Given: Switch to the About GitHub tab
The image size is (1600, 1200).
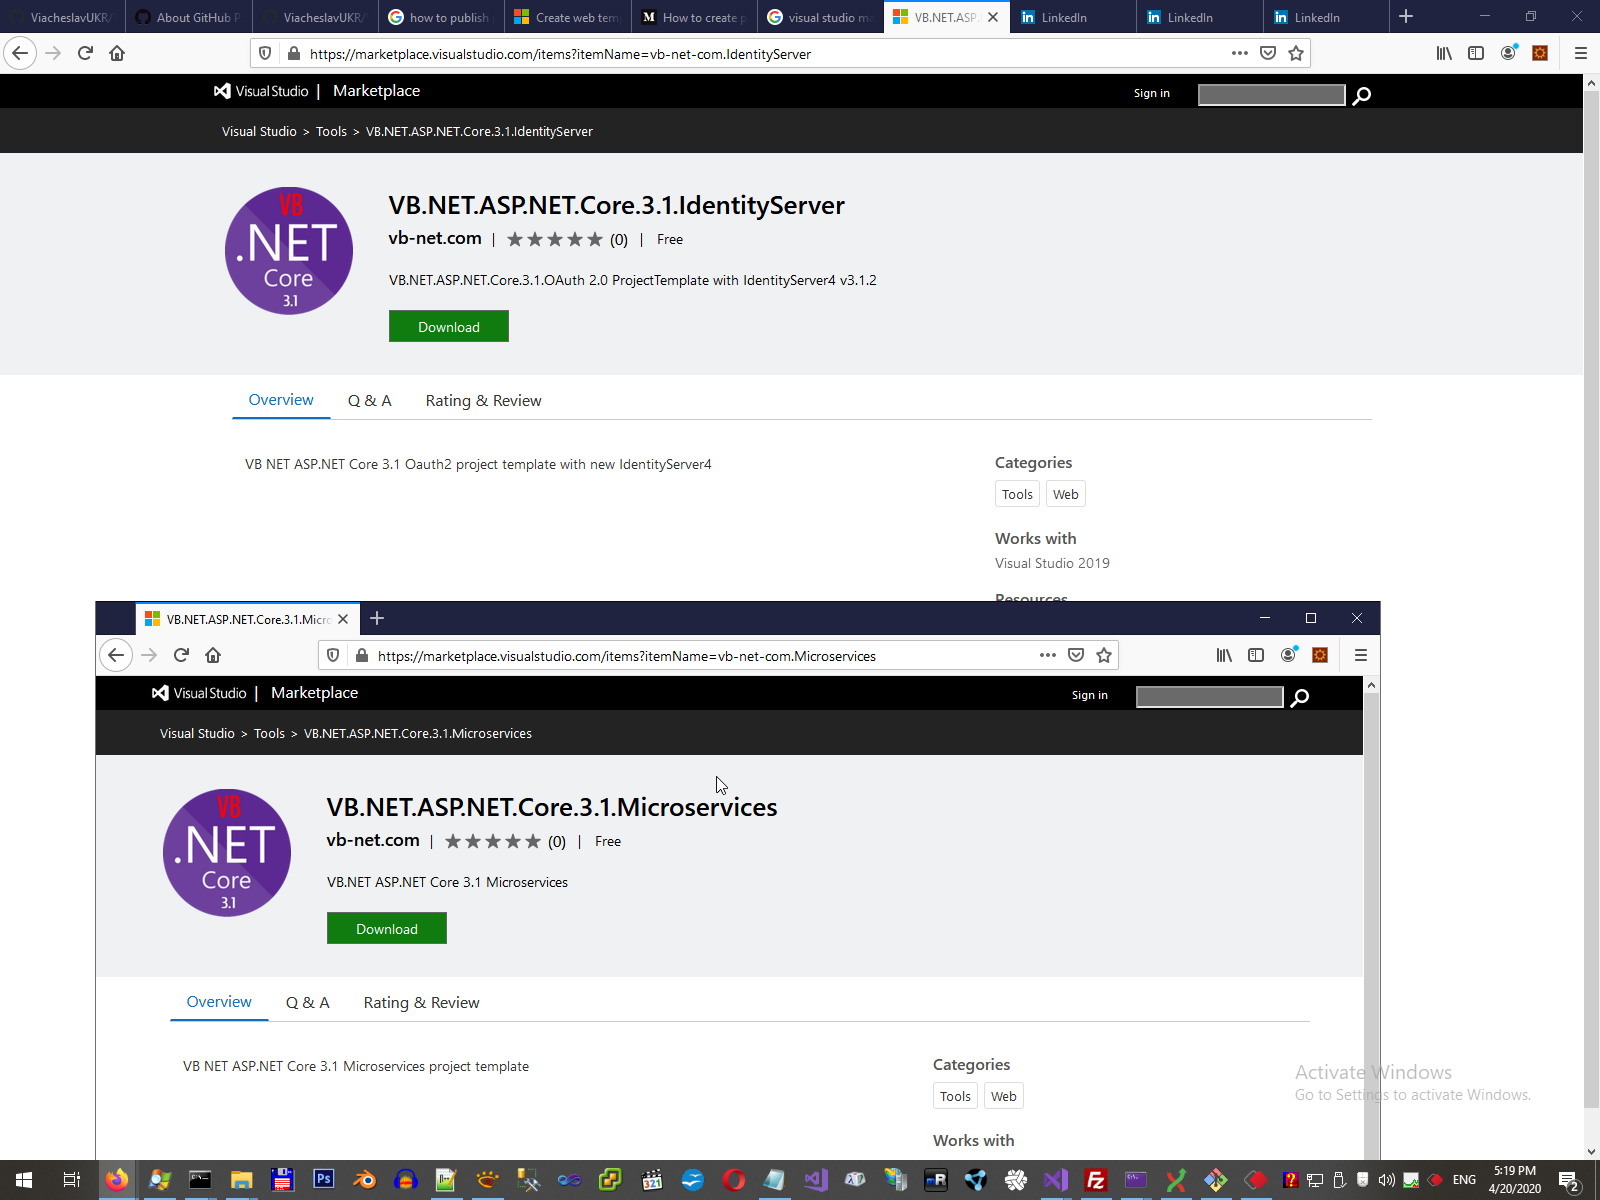Looking at the screenshot, I should click(190, 17).
